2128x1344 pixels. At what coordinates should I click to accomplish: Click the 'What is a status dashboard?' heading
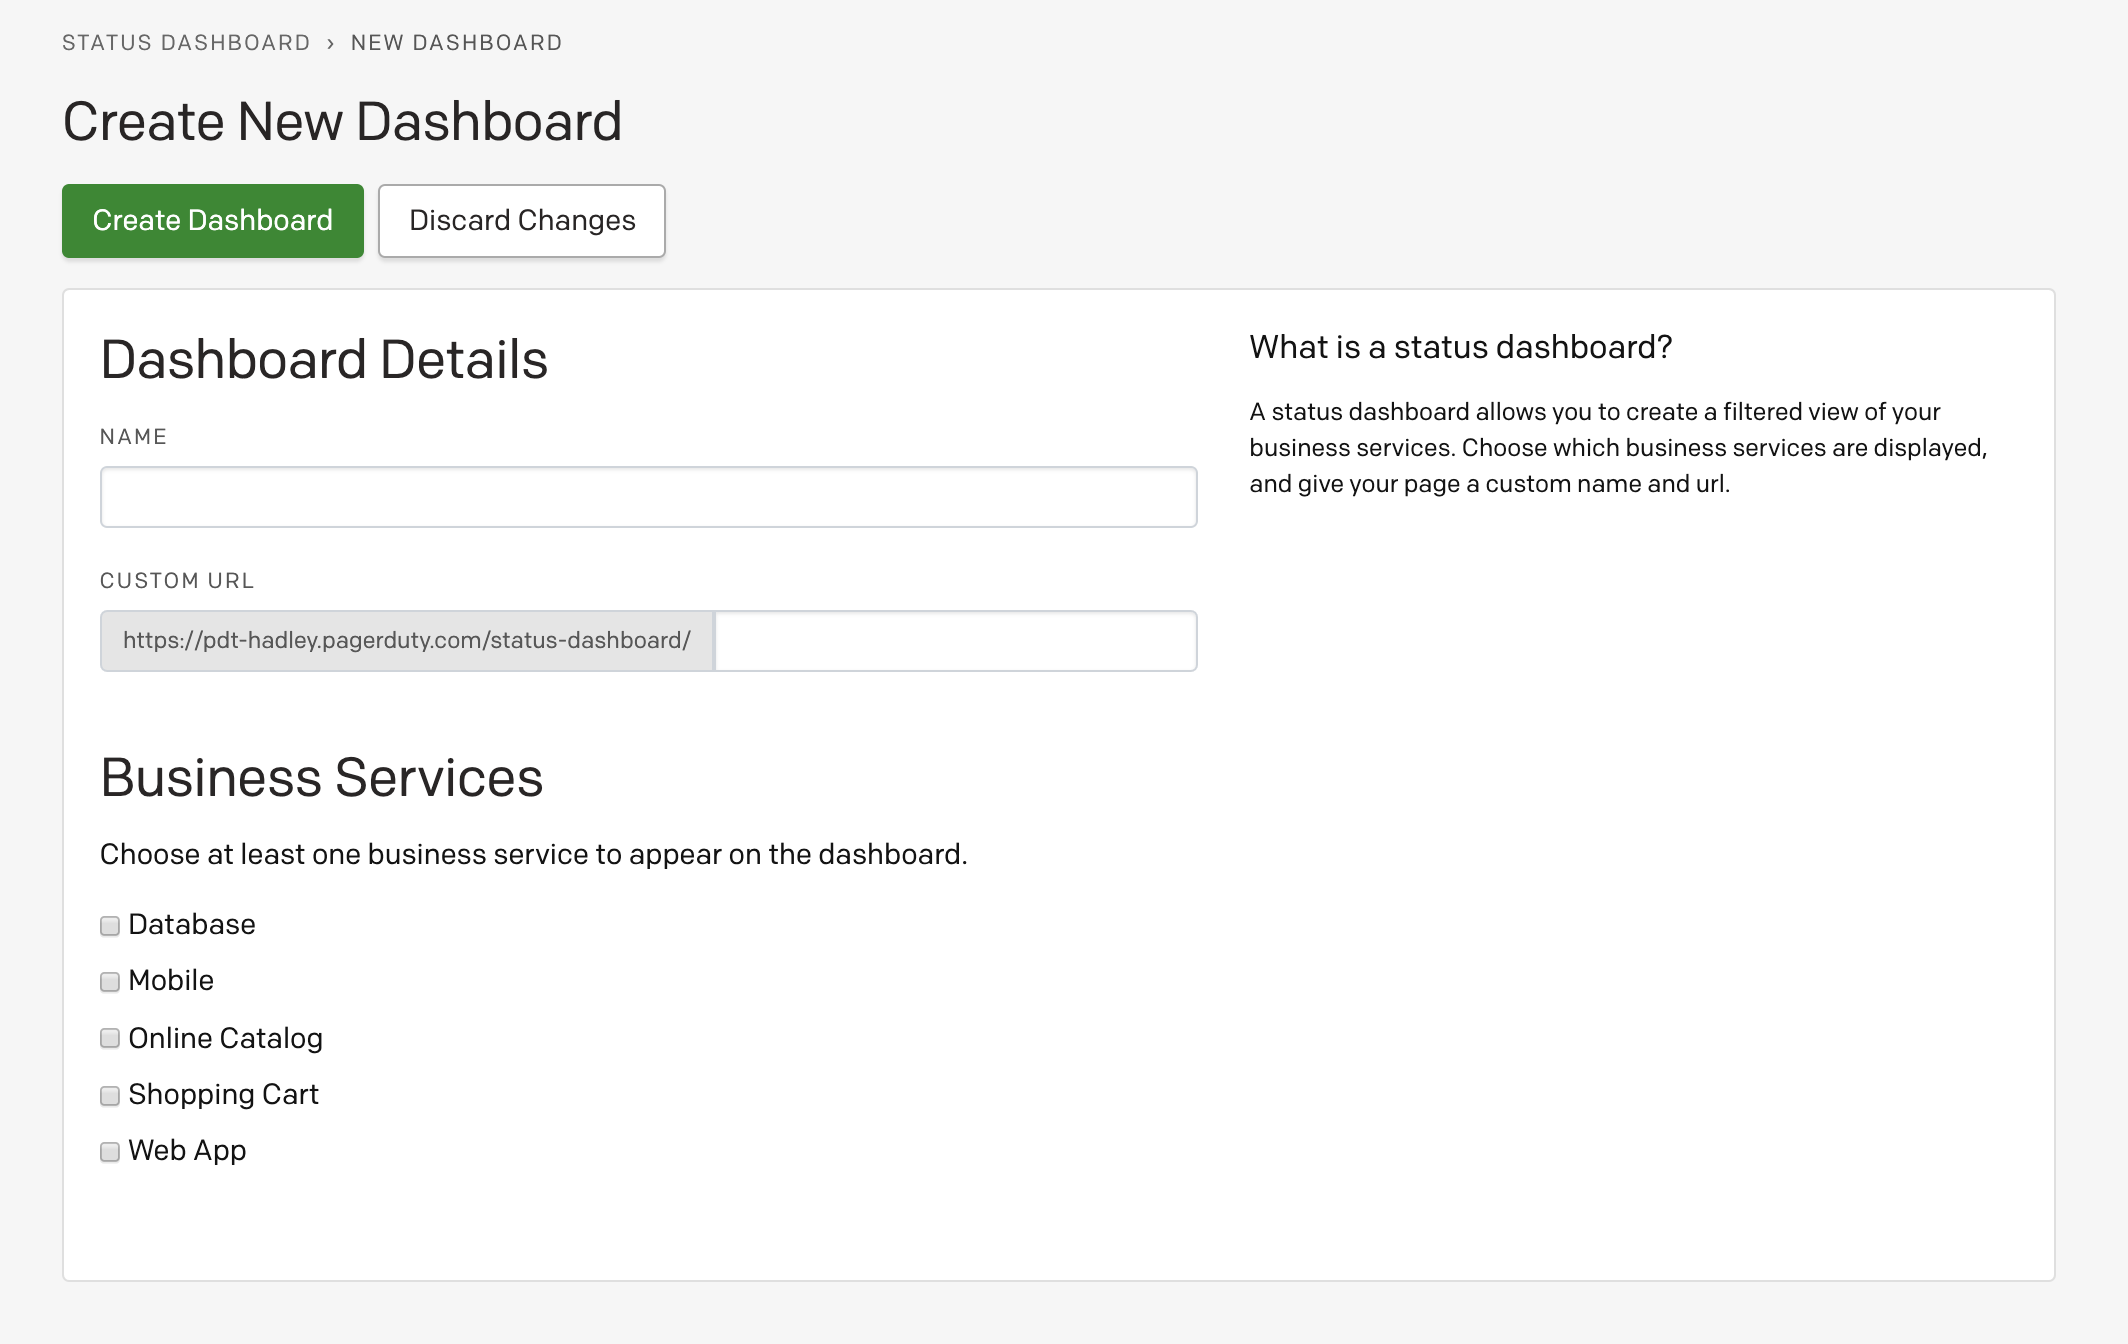pyautogui.click(x=1460, y=347)
